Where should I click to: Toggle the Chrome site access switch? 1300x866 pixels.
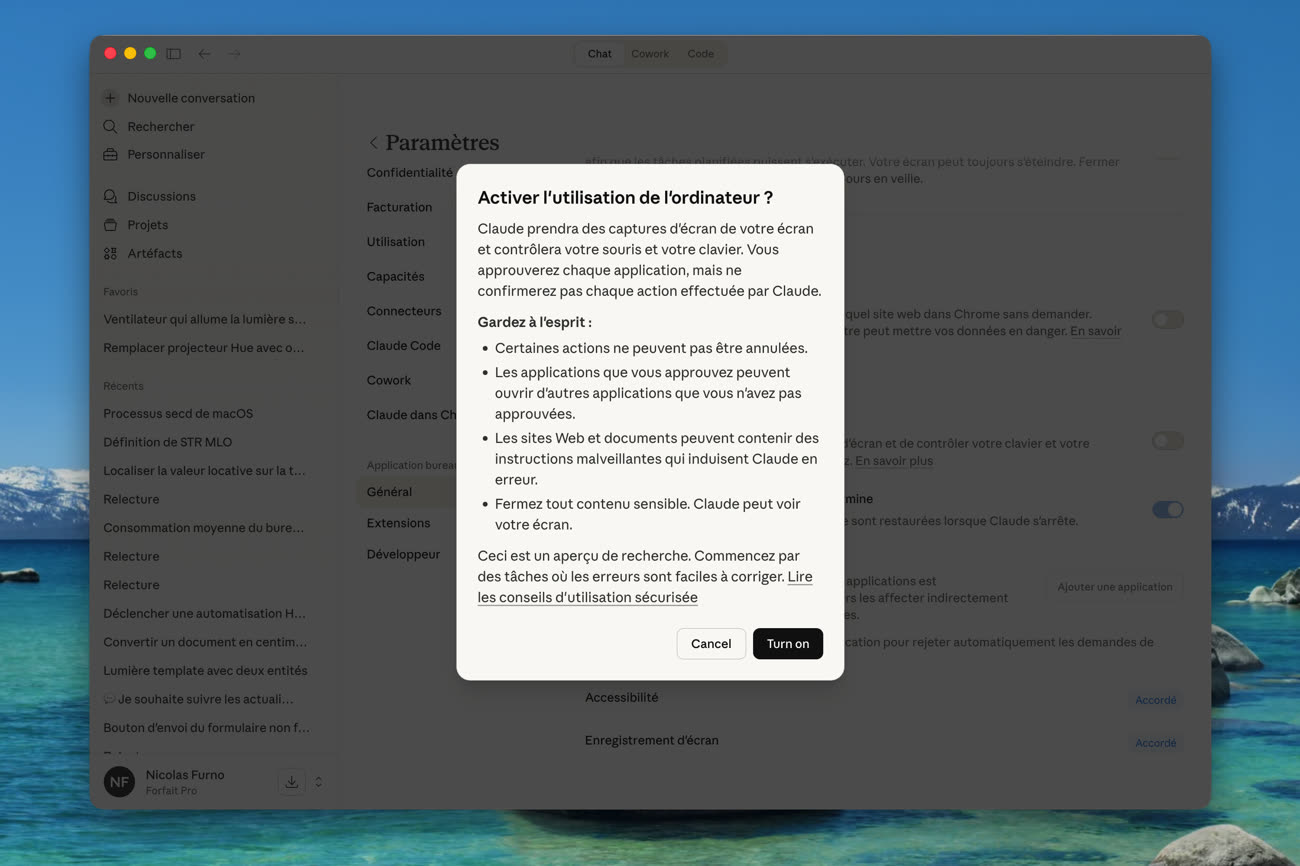(x=1167, y=320)
